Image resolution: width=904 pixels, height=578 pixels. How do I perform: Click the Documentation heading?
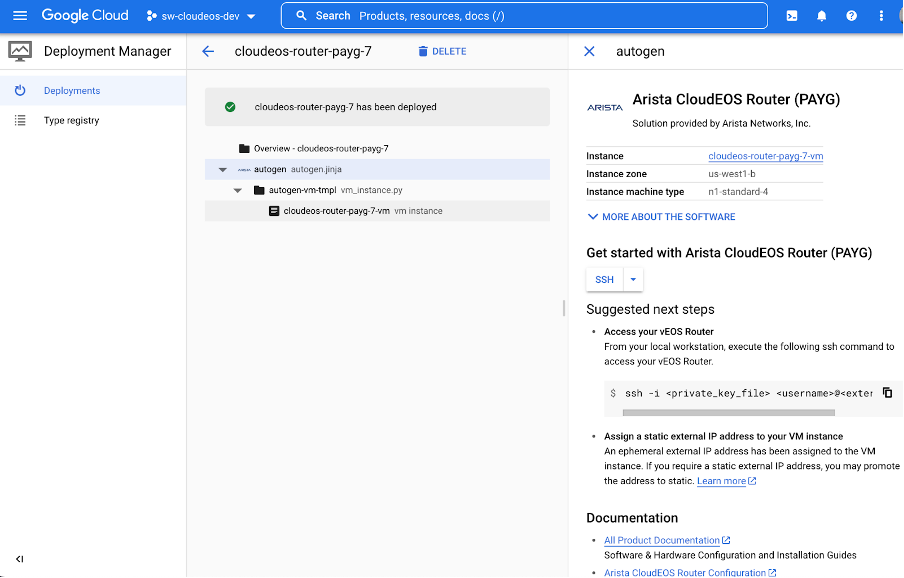click(632, 517)
